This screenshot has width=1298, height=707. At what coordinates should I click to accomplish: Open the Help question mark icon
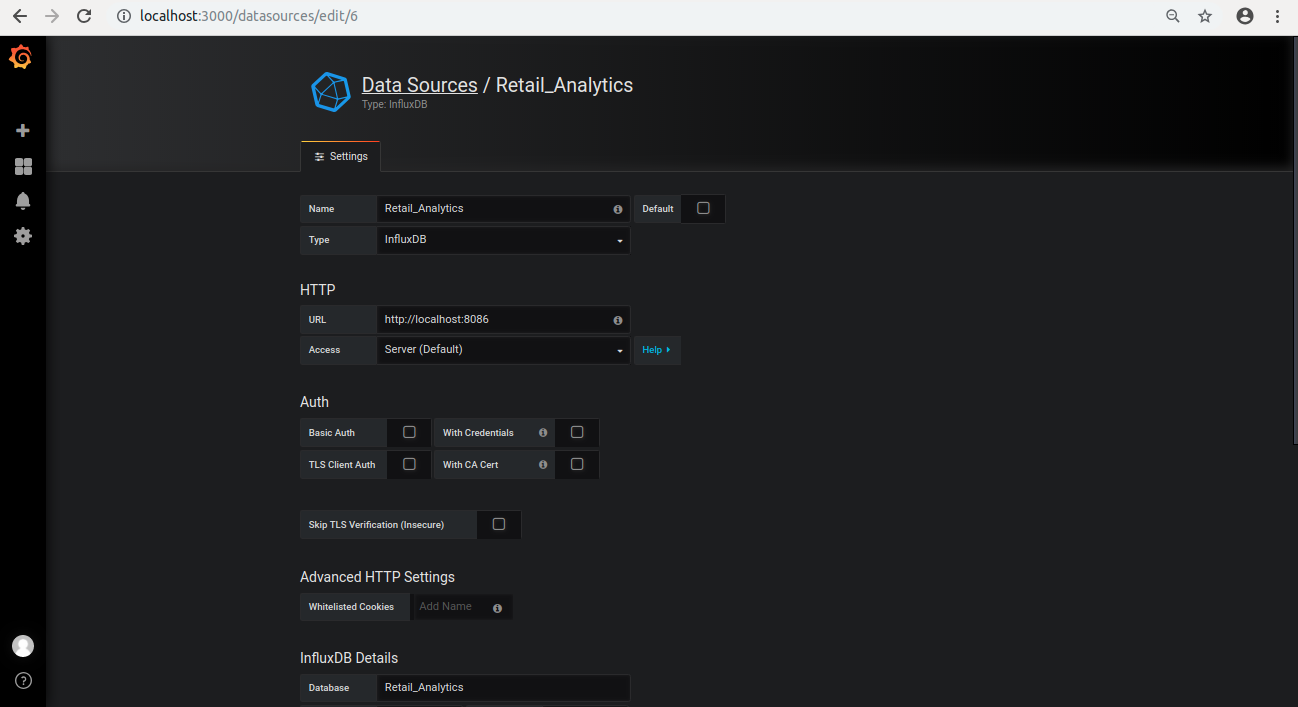(23, 680)
